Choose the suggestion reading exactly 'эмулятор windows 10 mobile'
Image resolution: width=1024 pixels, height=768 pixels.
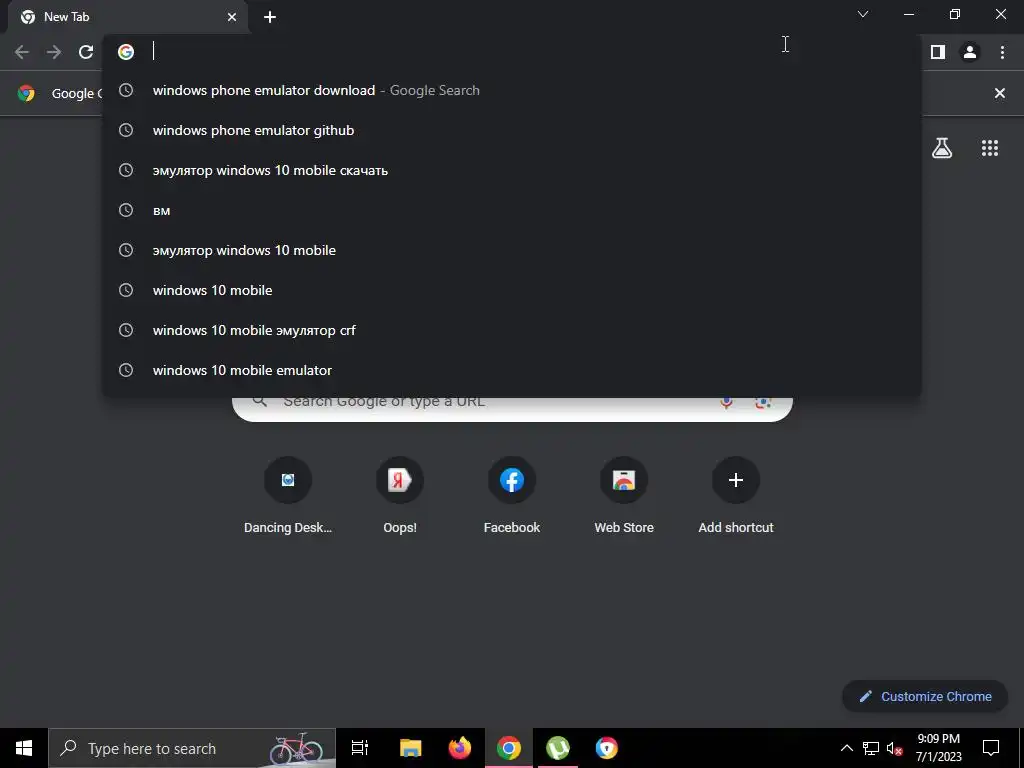click(512, 250)
